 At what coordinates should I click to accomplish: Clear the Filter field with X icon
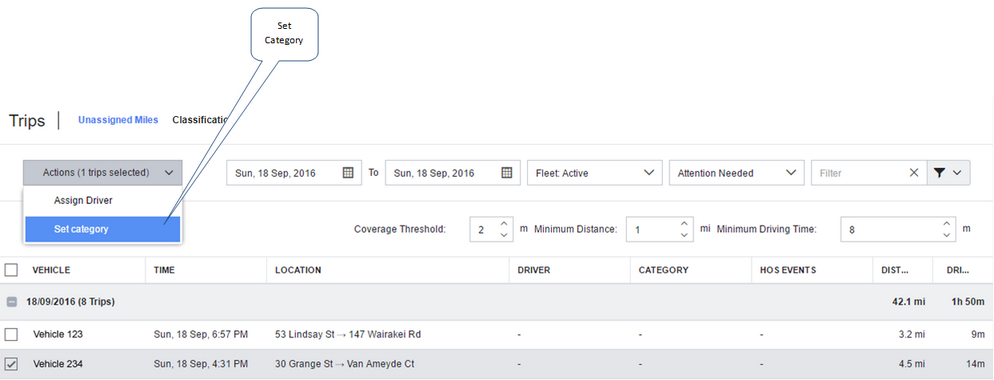[913, 173]
